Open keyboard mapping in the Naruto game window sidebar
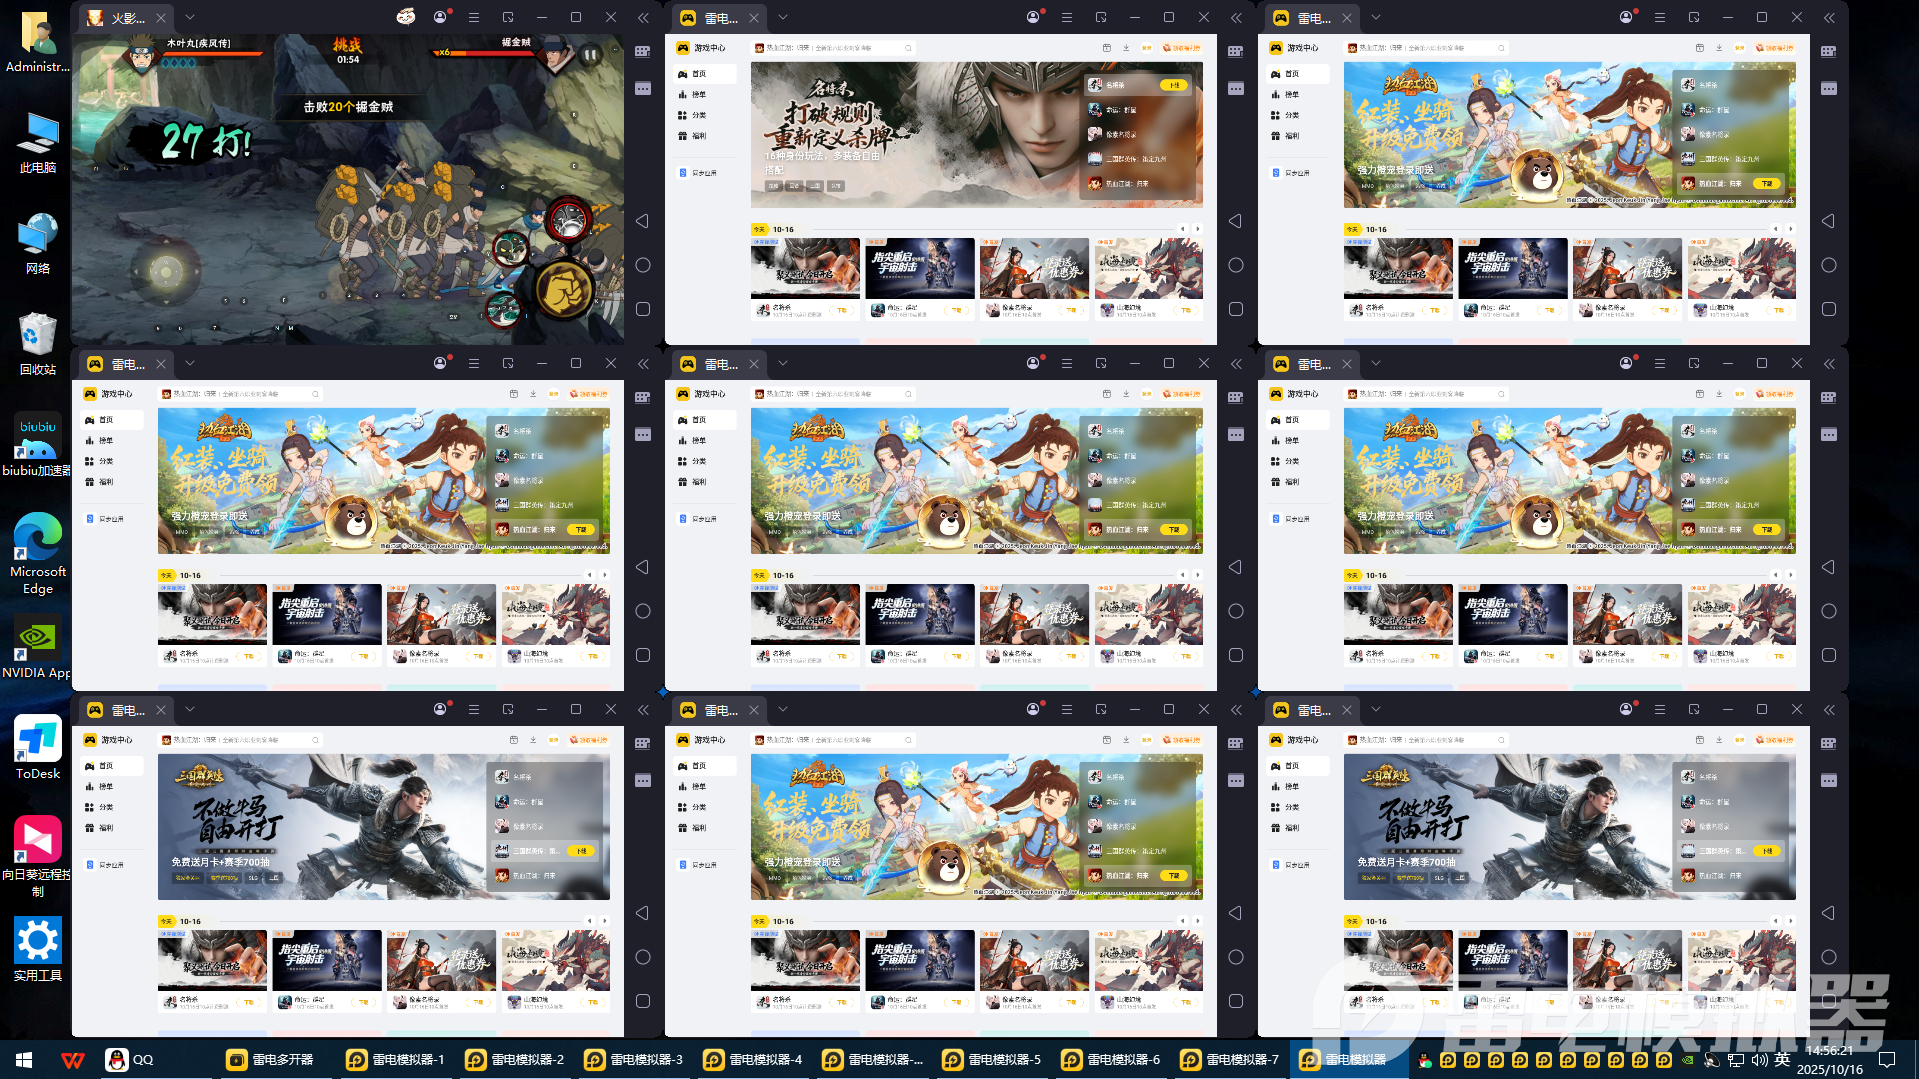 643,52
